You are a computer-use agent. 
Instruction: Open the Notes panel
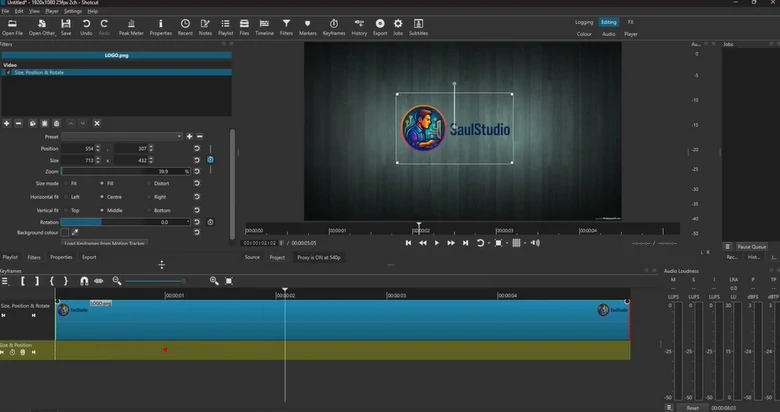[x=205, y=27]
